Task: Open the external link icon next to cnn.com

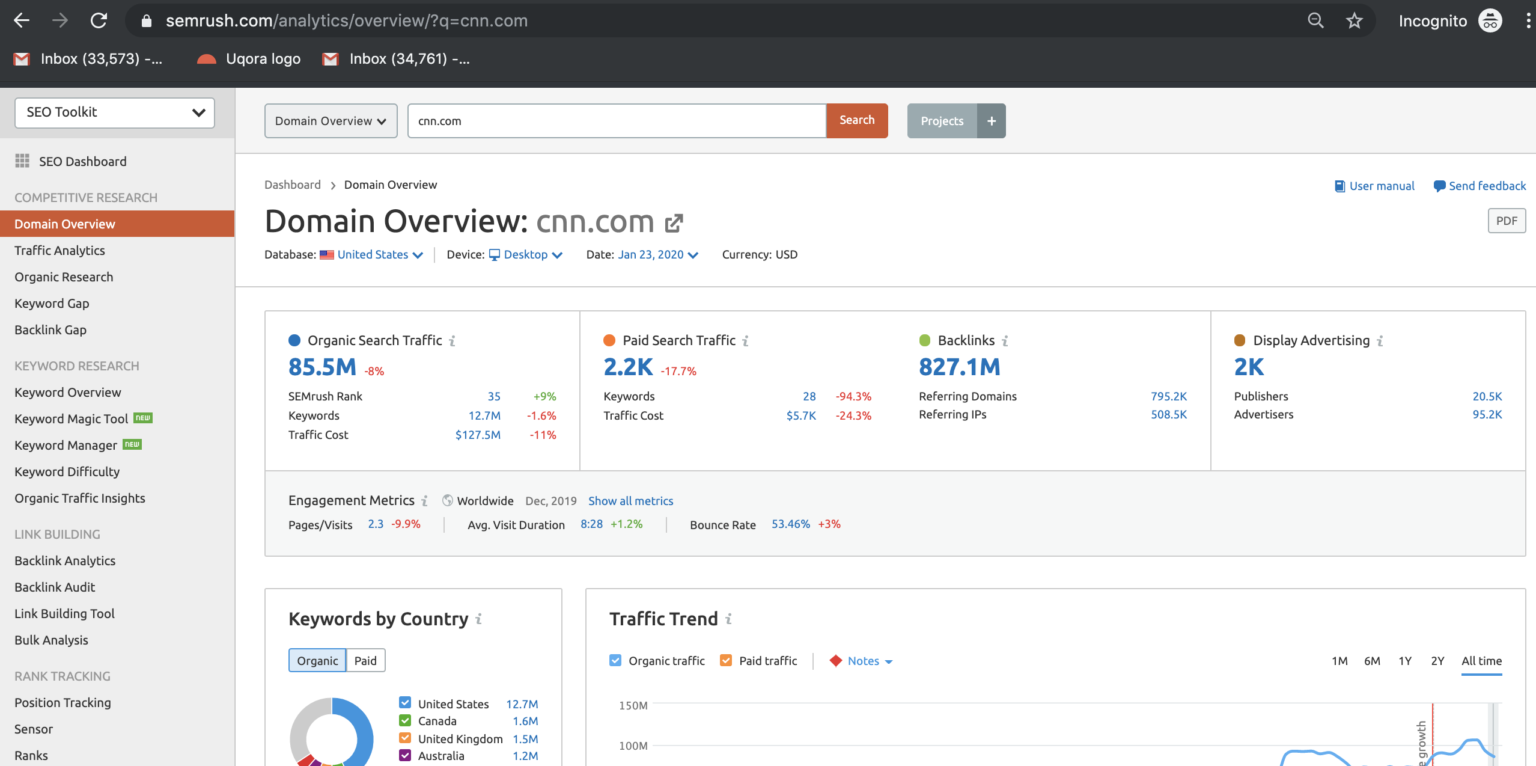Action: click(x=674, y=223)
